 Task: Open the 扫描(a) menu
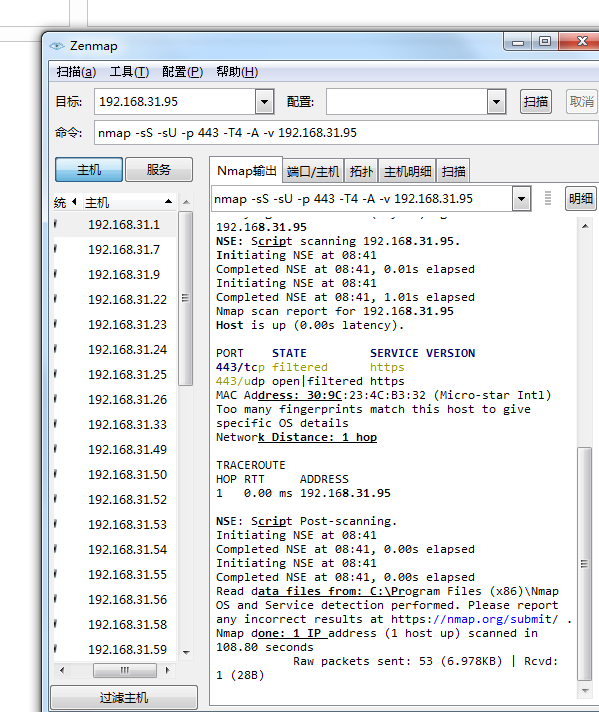pos(76,72)
